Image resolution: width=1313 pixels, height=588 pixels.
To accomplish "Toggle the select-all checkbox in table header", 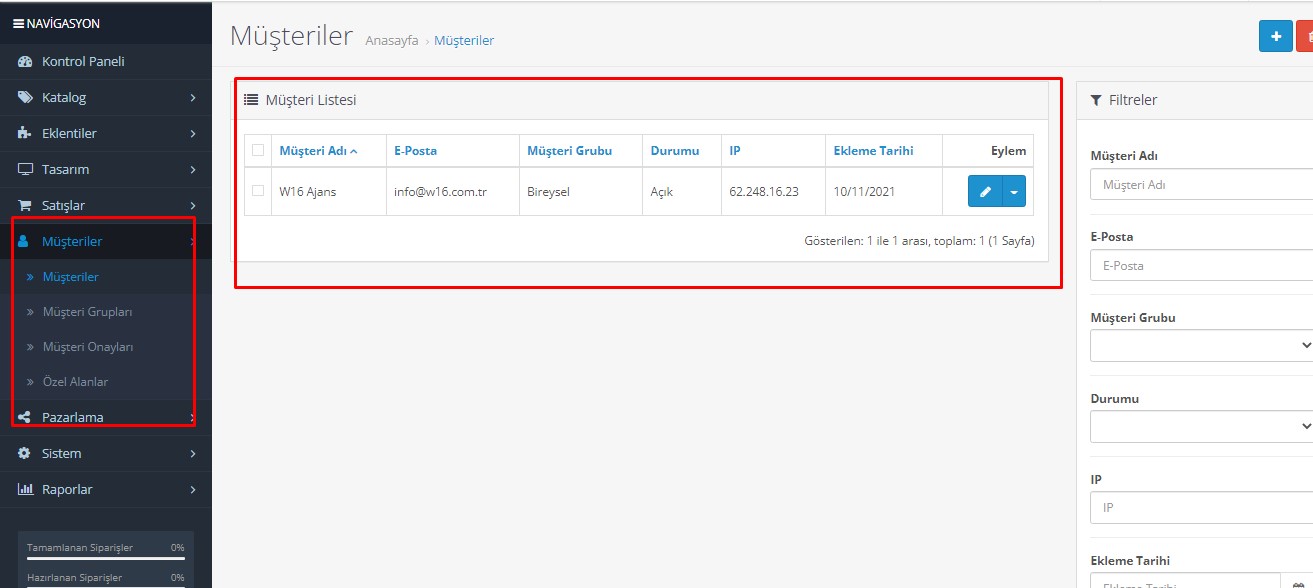I will click(258, 150).
